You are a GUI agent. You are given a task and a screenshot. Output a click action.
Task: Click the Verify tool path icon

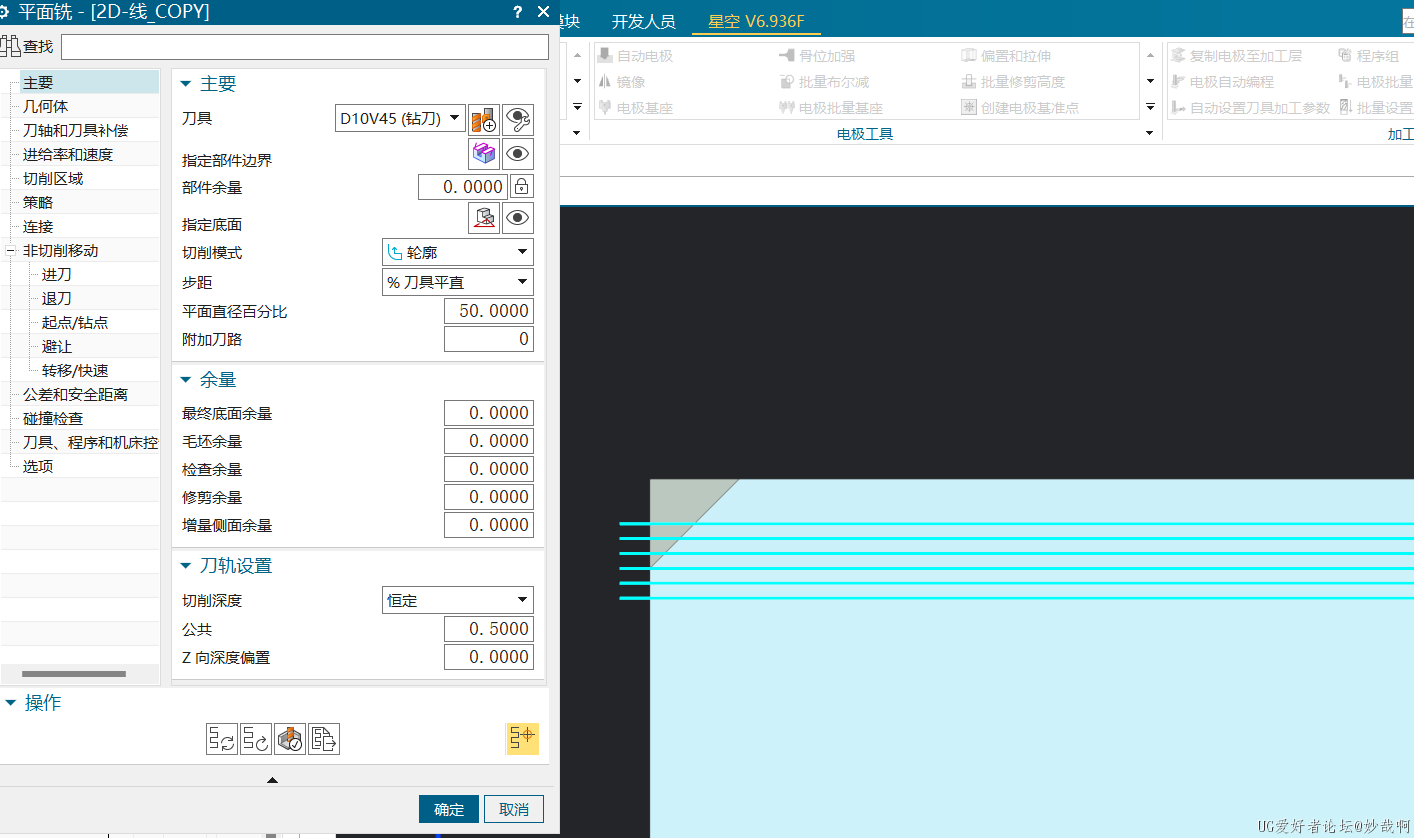click(290, 739)
